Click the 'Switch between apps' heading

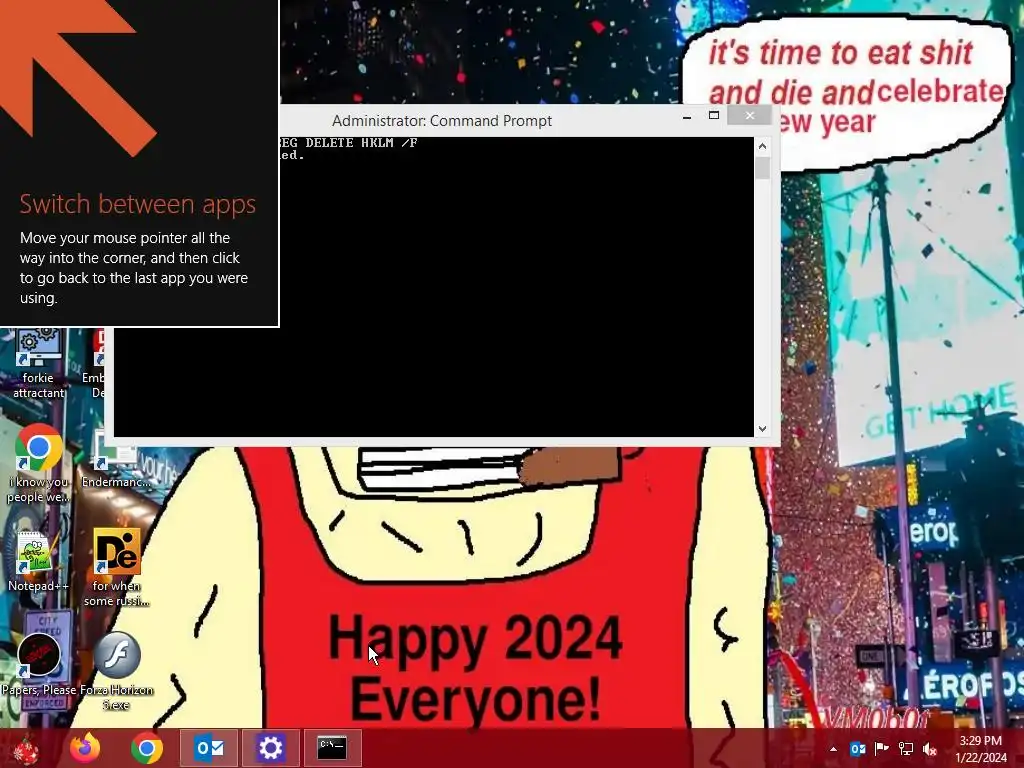[137, 204]
